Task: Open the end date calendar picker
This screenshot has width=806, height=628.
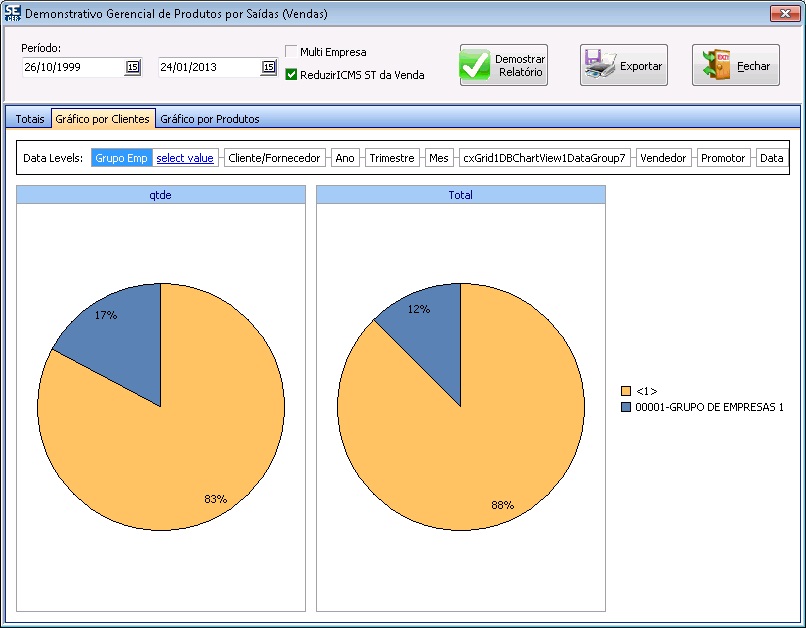Action: 268,67
